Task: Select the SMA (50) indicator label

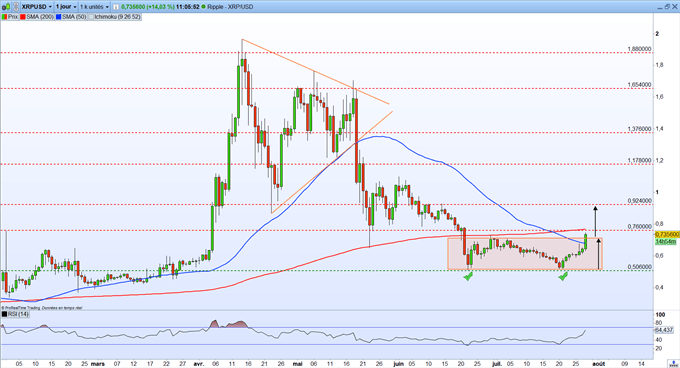Action: [74, 17]
